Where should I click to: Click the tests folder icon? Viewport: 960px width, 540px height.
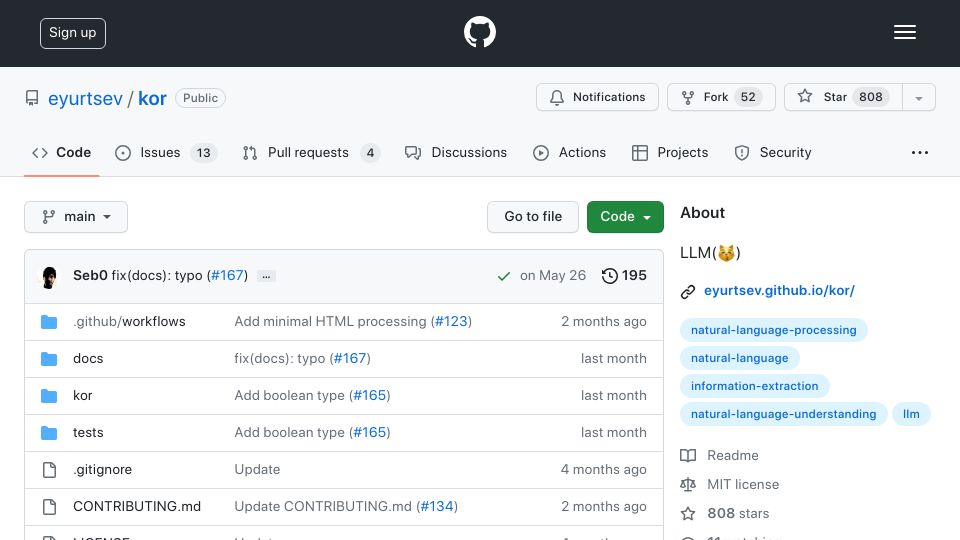coord(49,433)
